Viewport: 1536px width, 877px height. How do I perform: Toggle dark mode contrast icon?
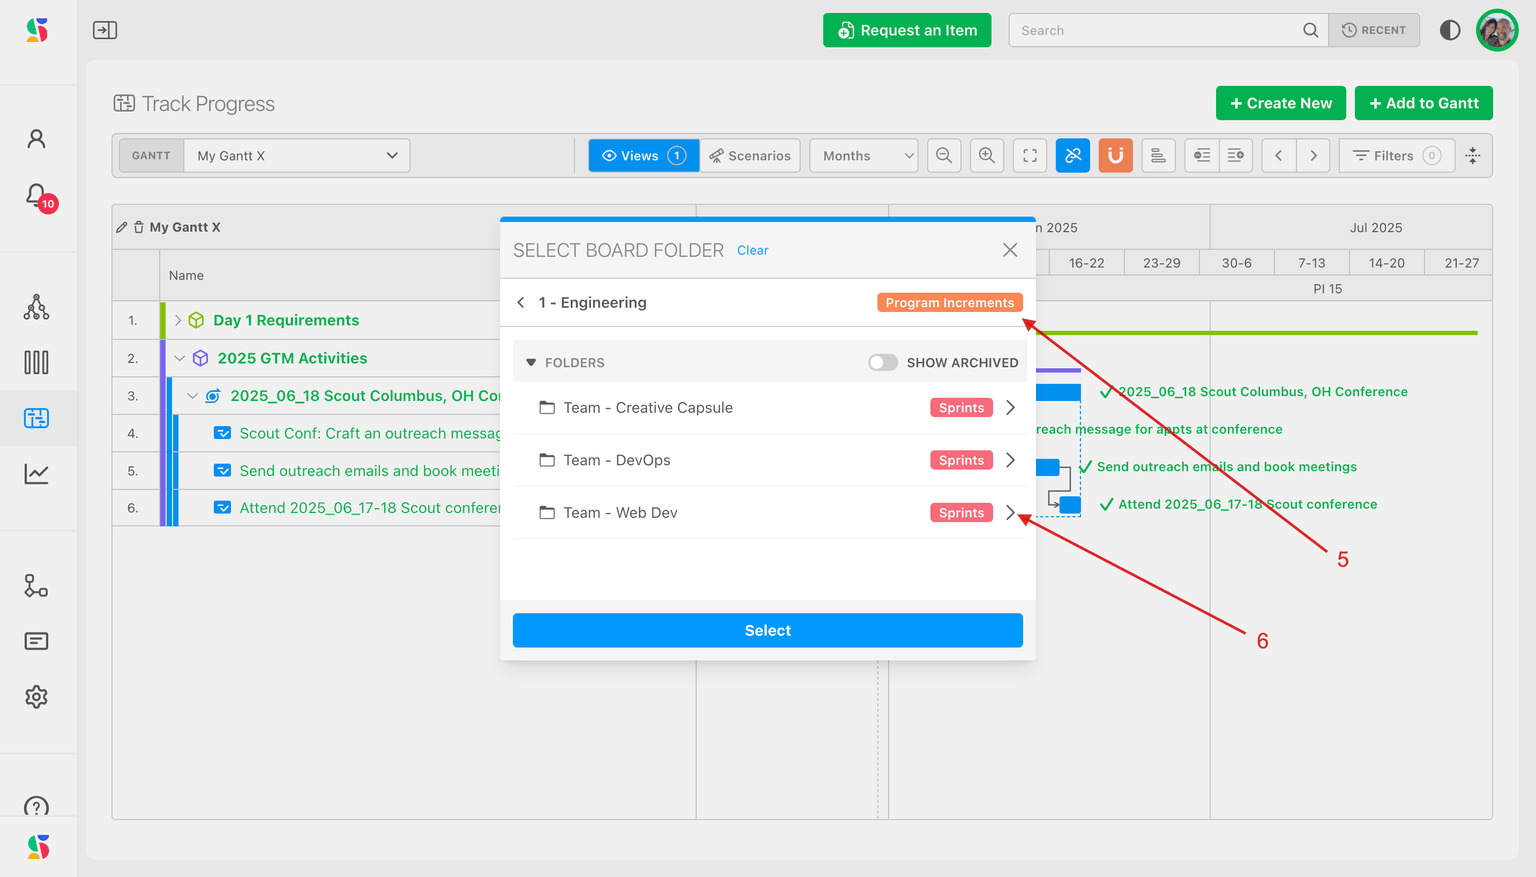pyautogui.click(x=1449, y=30)
